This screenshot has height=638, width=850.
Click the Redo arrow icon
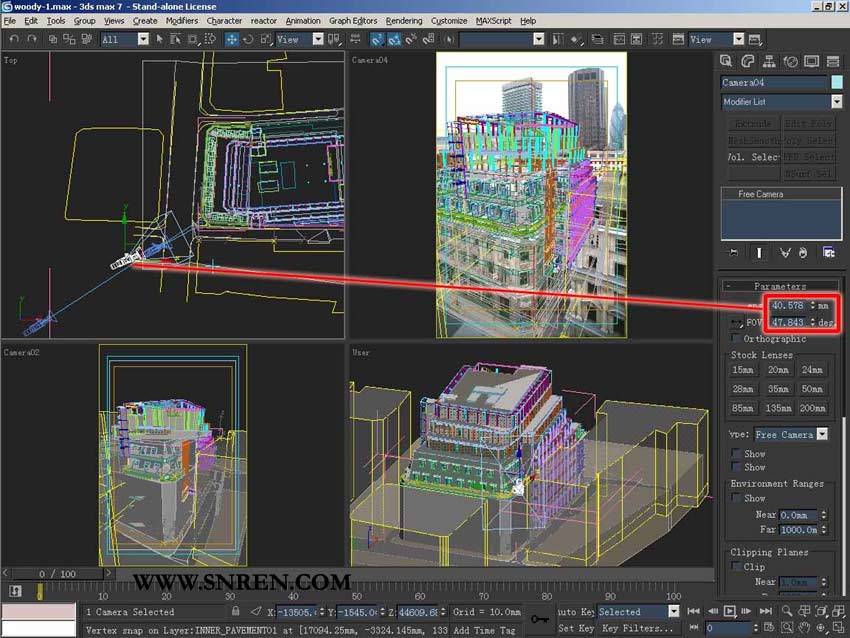(x=32, y=39)
